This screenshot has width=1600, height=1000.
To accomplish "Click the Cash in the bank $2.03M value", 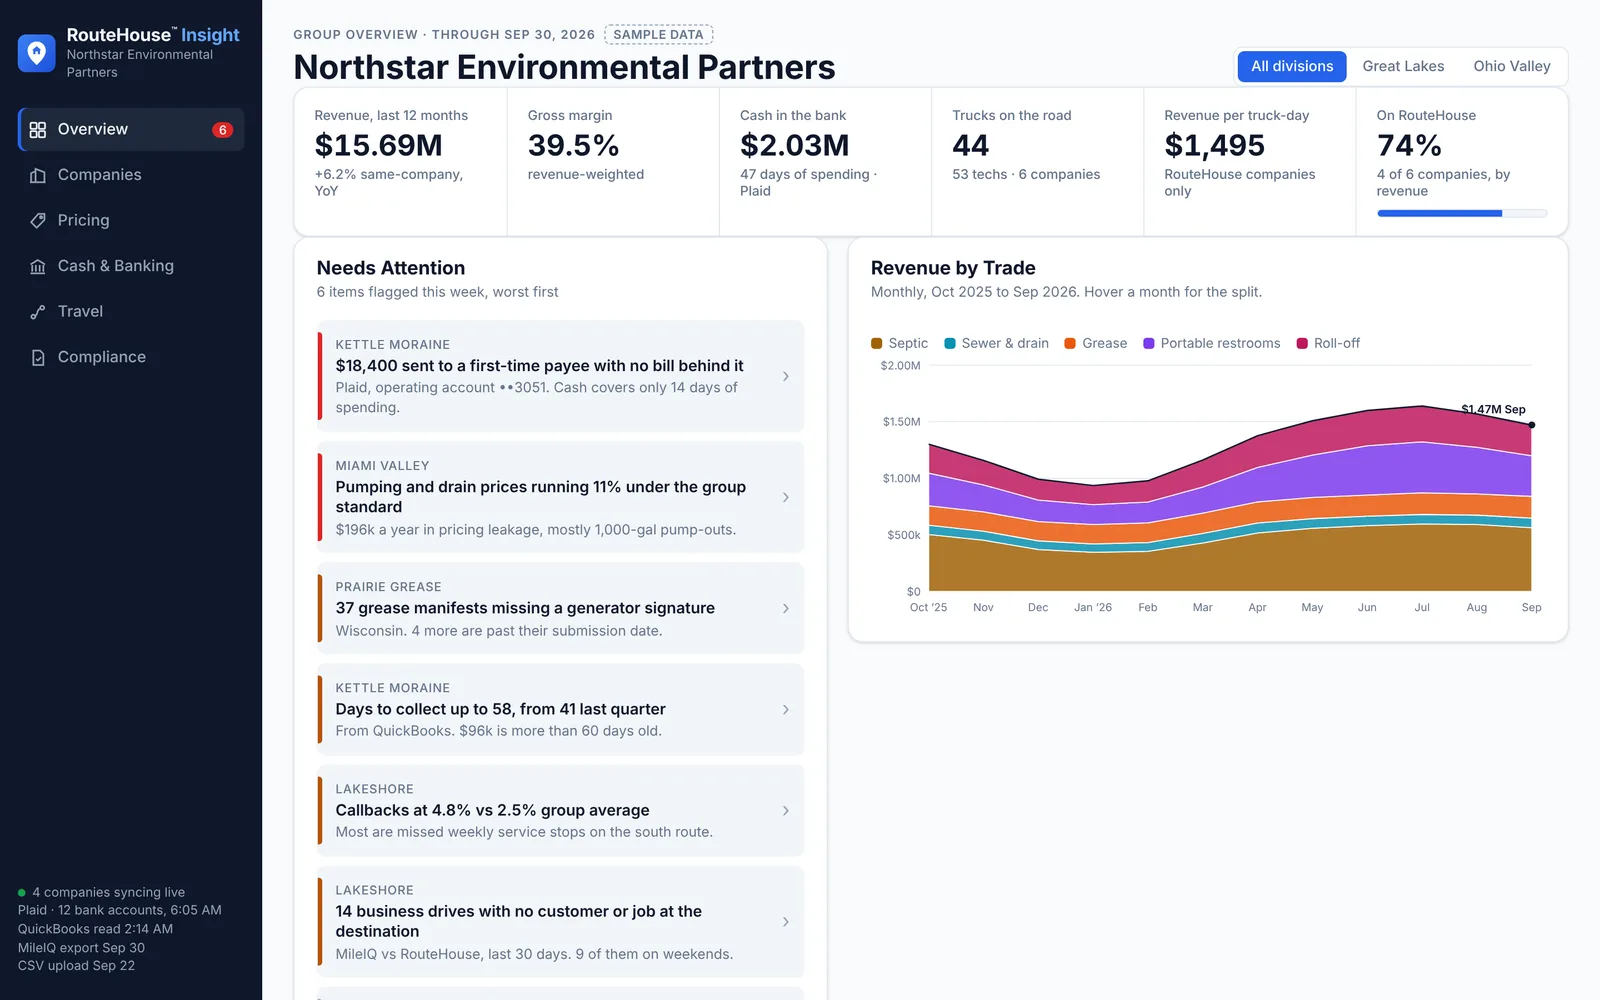I will (795, 146).
